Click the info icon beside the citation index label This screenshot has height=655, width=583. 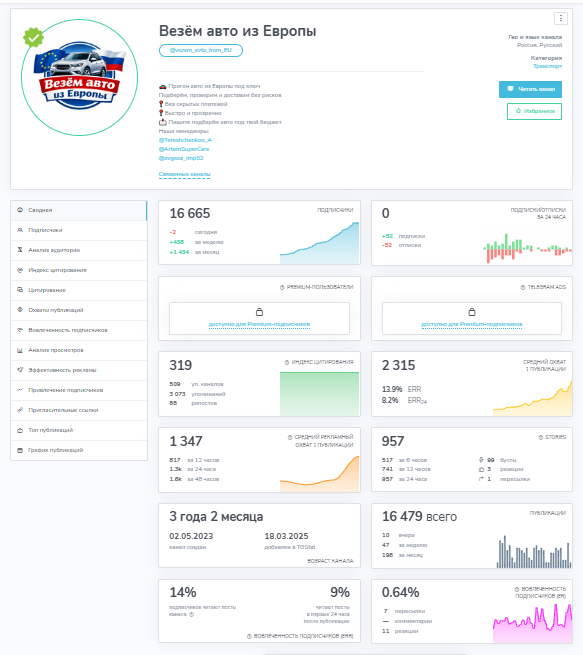point(287,362)
